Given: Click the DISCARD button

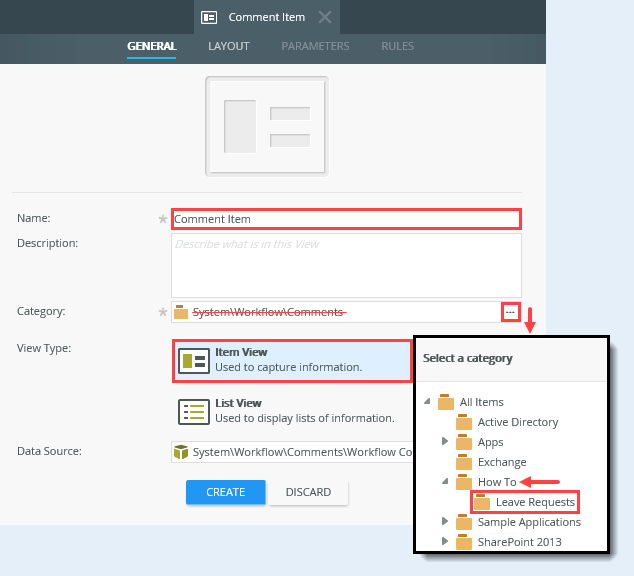Looking at the screenshot, I should [308, 492].
